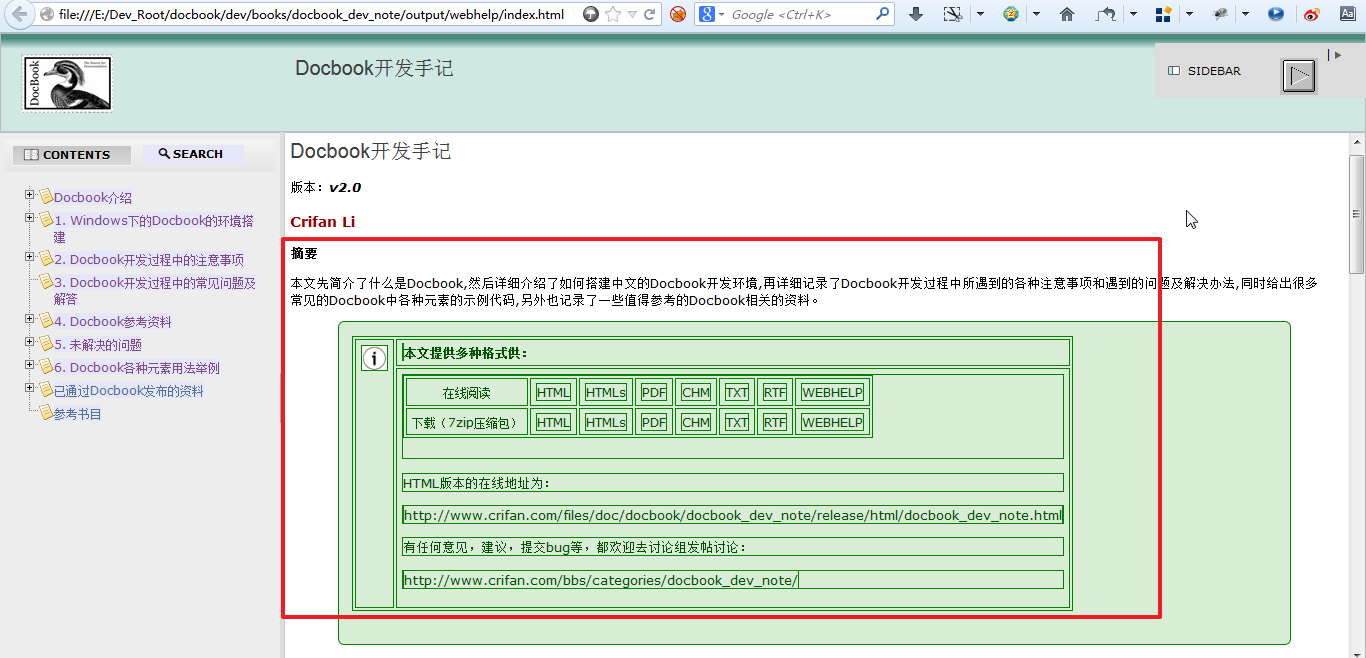The height and width of the screenshot is (658, 1366).
Task: Open the online reading PDF link
Action: pyautogui.click(x=653, y=392)
